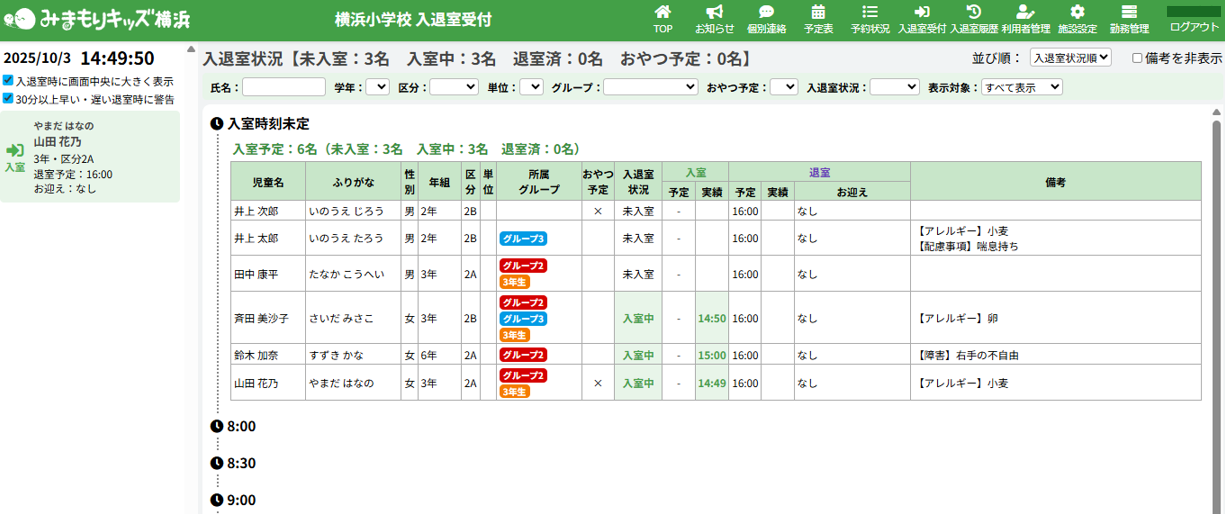Open the 表示対象 dropdown
This screenshot has height=514, width=1225.
click(x=1021, y=87)
